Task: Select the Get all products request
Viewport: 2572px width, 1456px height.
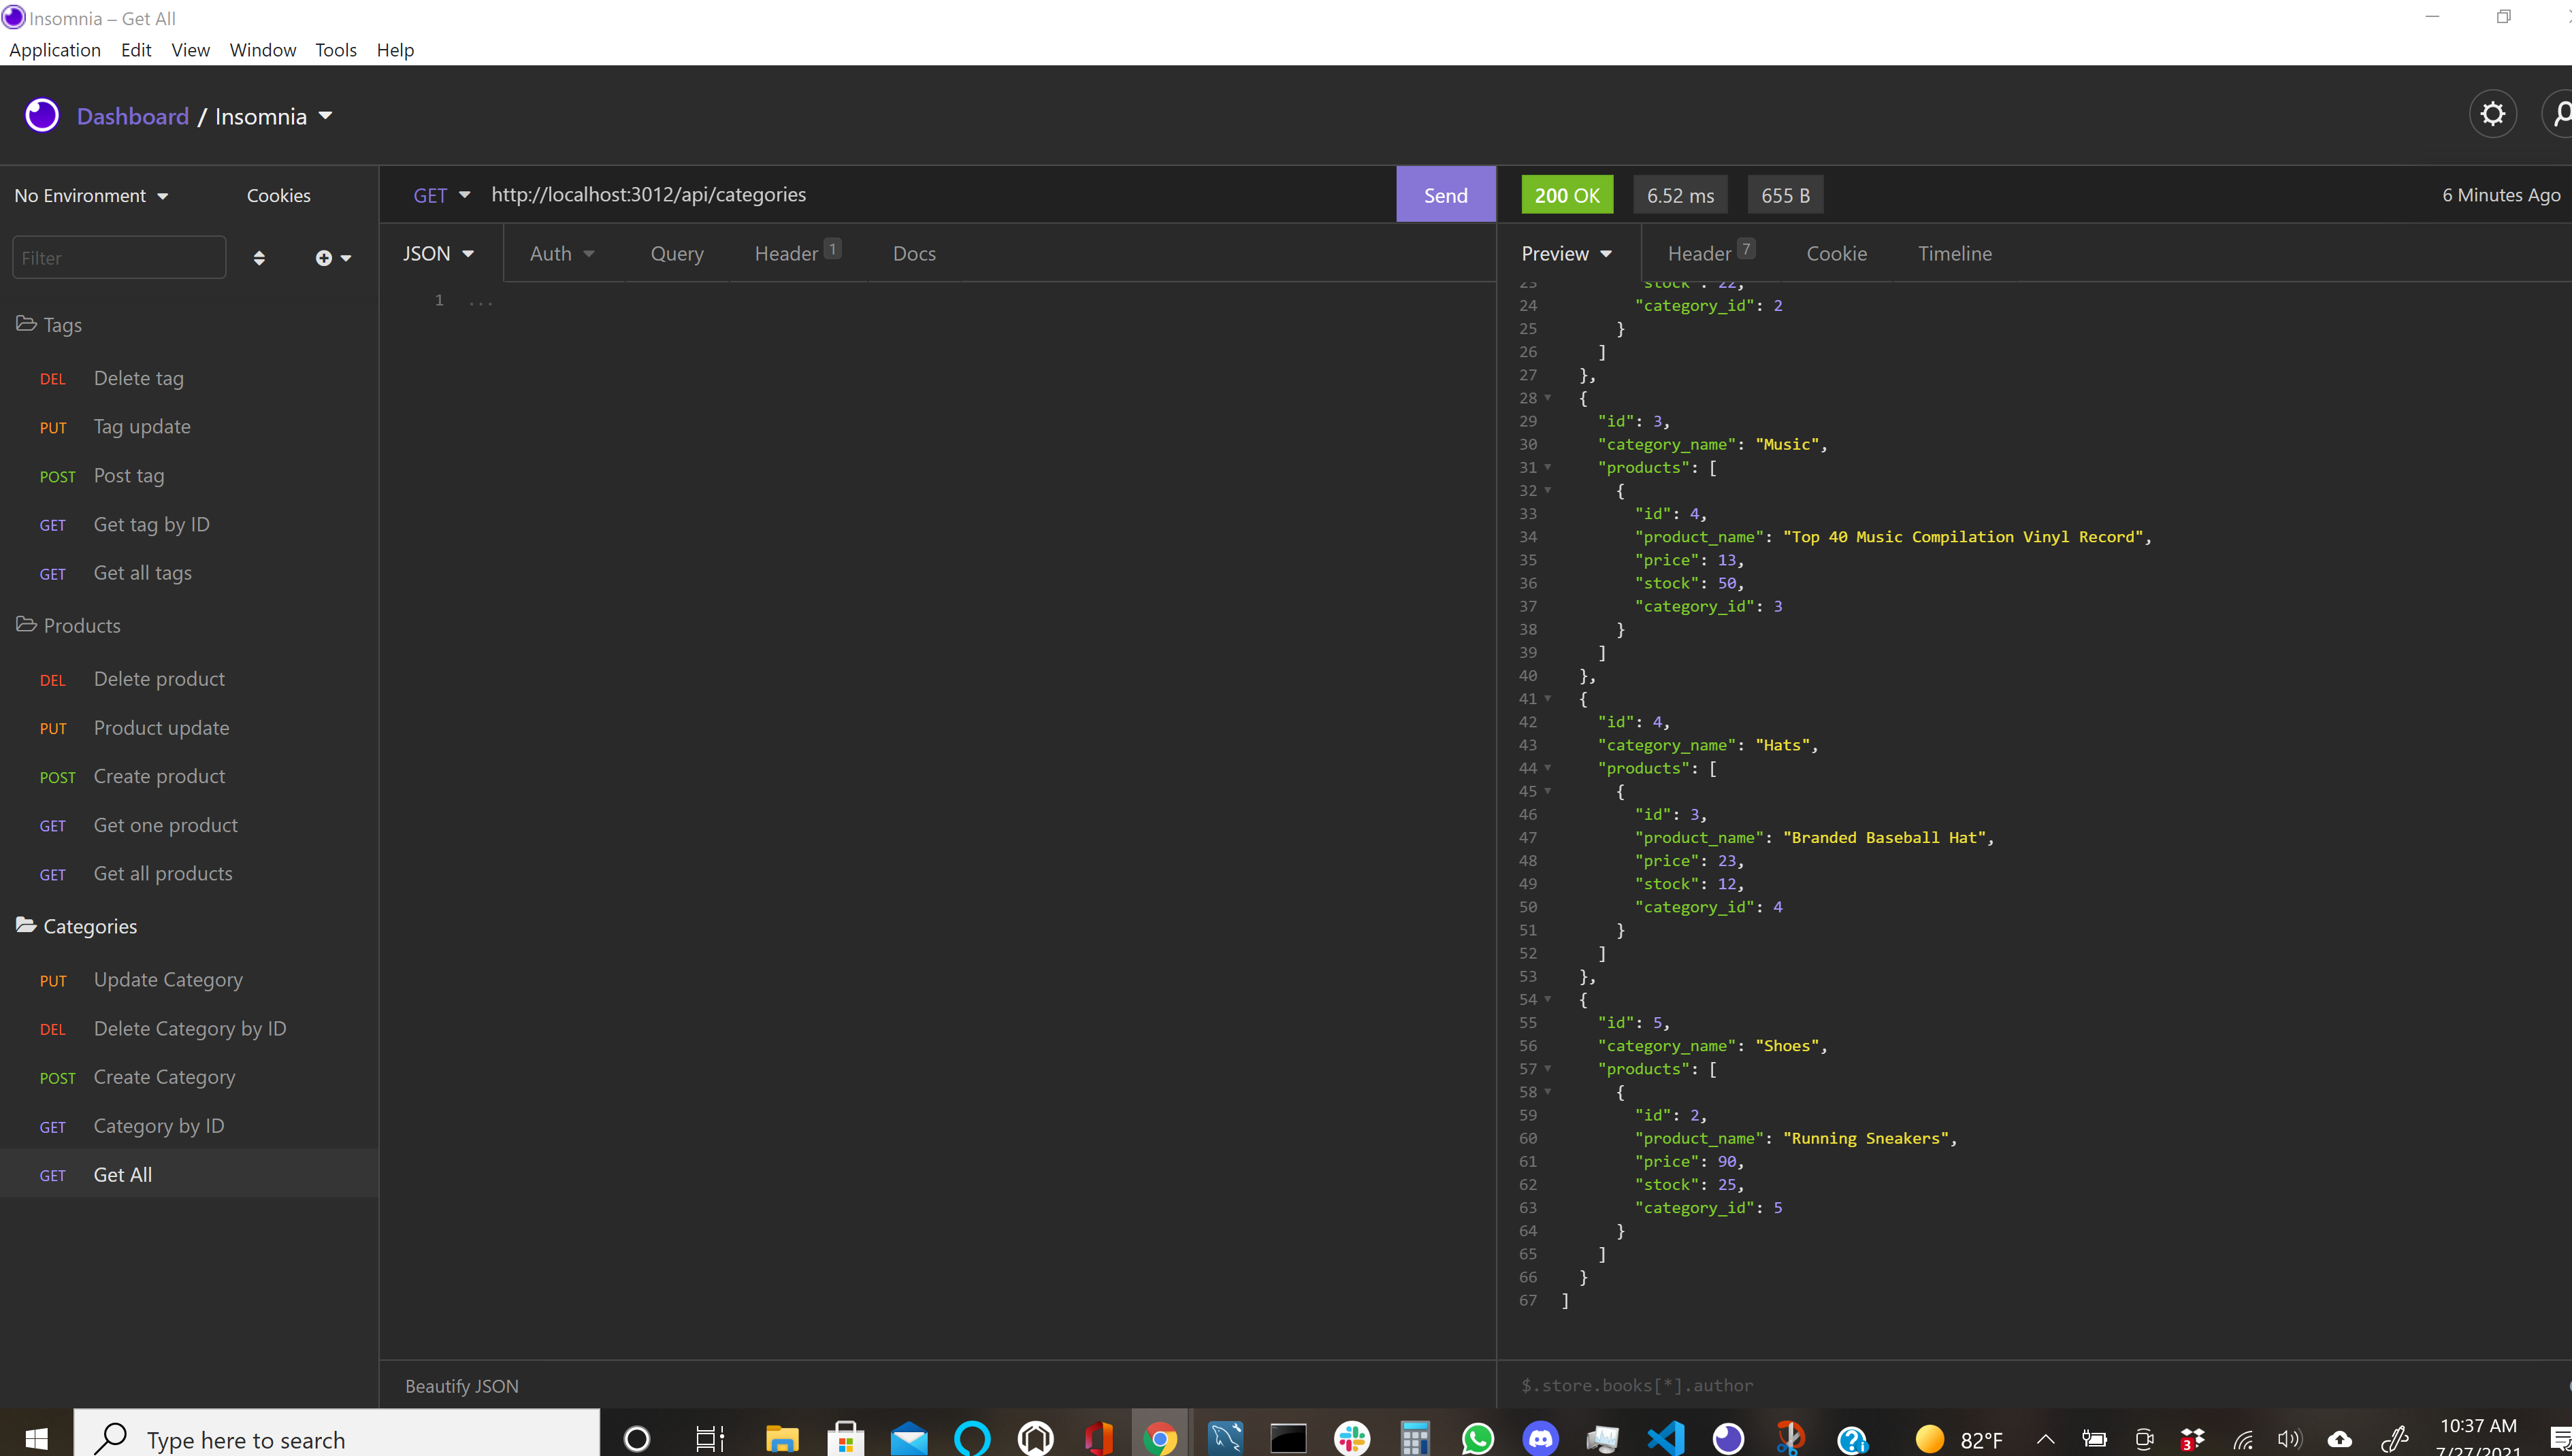Action: point(162,873)
